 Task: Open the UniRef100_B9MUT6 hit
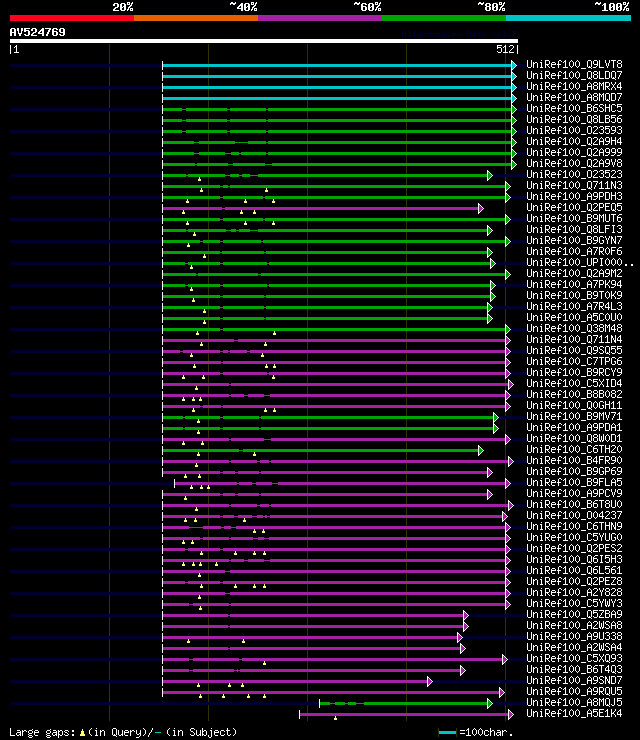point(574,219)
